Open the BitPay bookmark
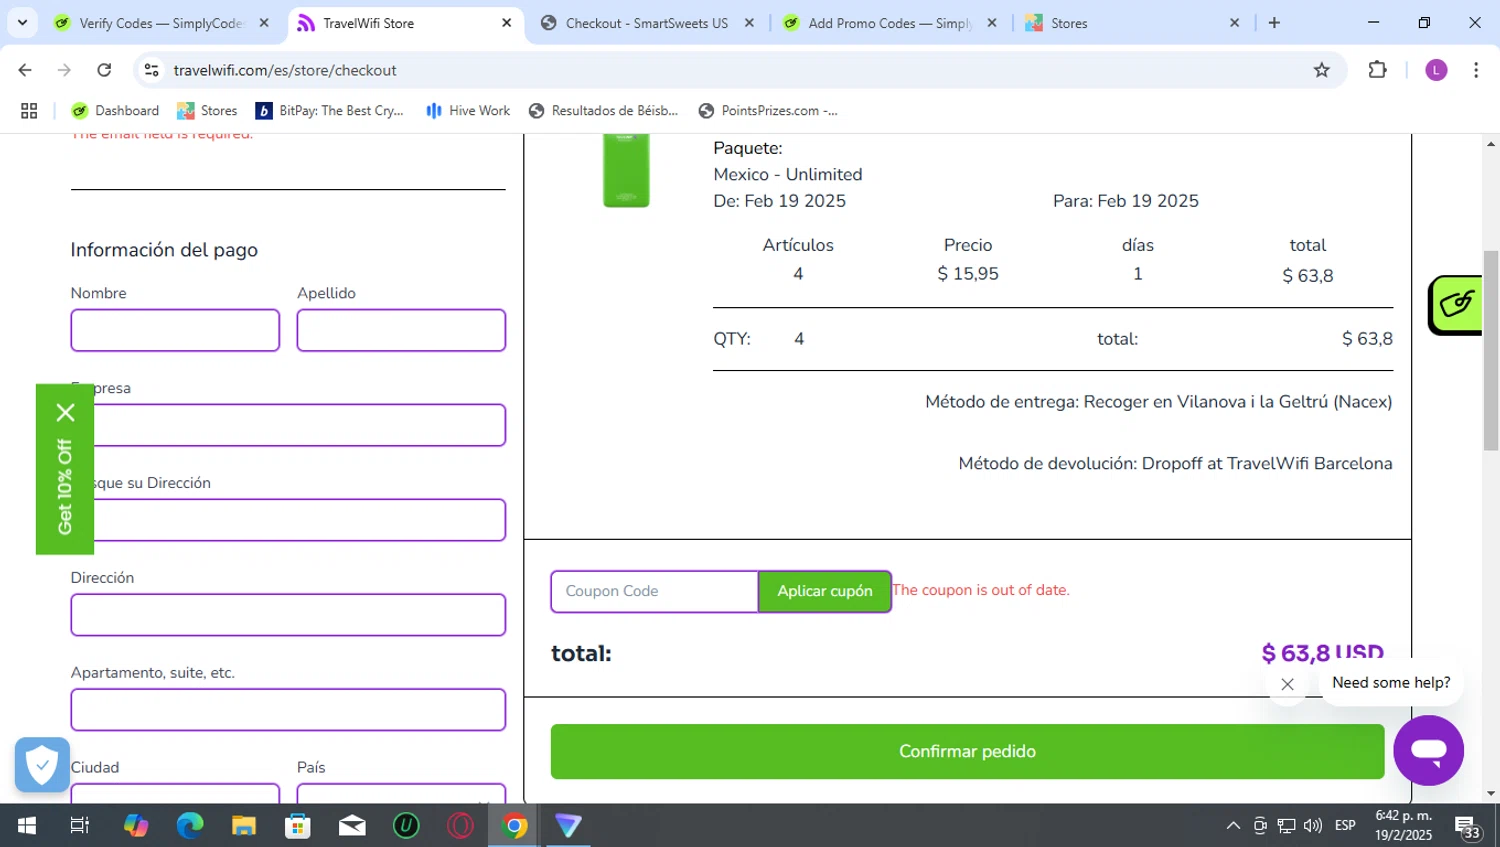The width and height of the screenshot is (1500, 847). [330, 111]
